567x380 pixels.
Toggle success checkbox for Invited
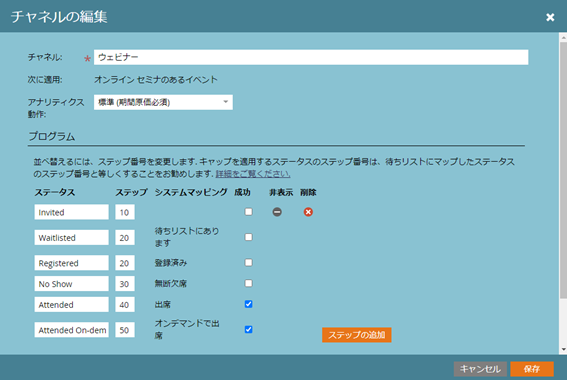248,212
